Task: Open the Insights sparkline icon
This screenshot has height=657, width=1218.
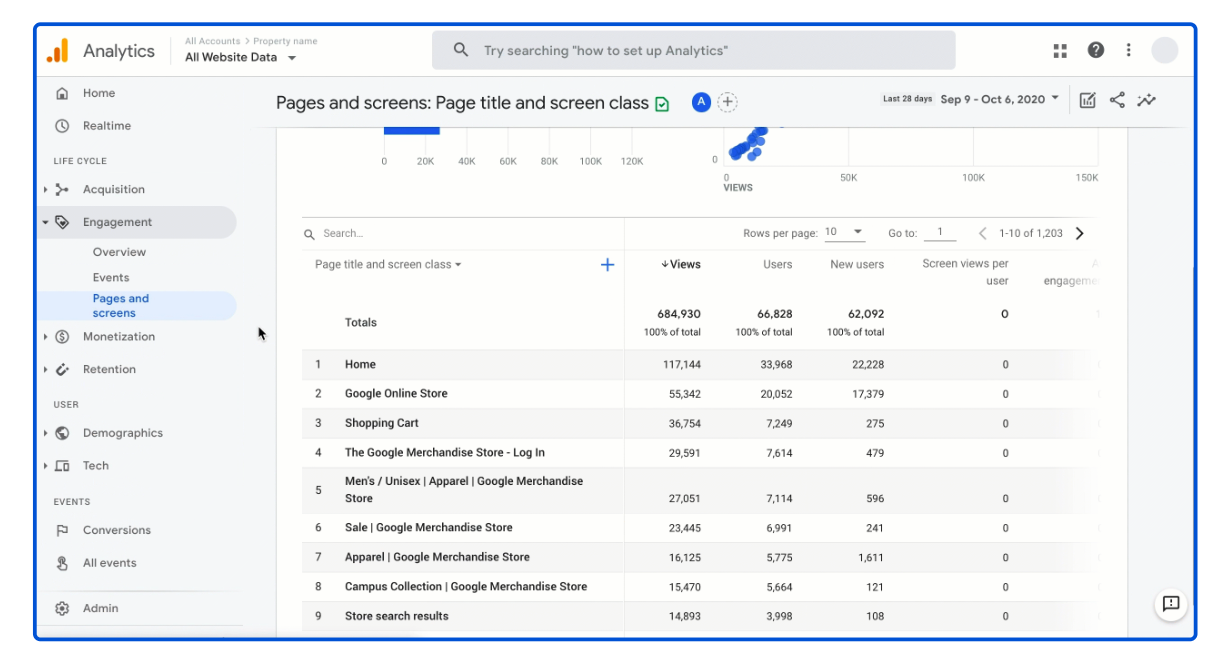Action: click(1147, 100)
